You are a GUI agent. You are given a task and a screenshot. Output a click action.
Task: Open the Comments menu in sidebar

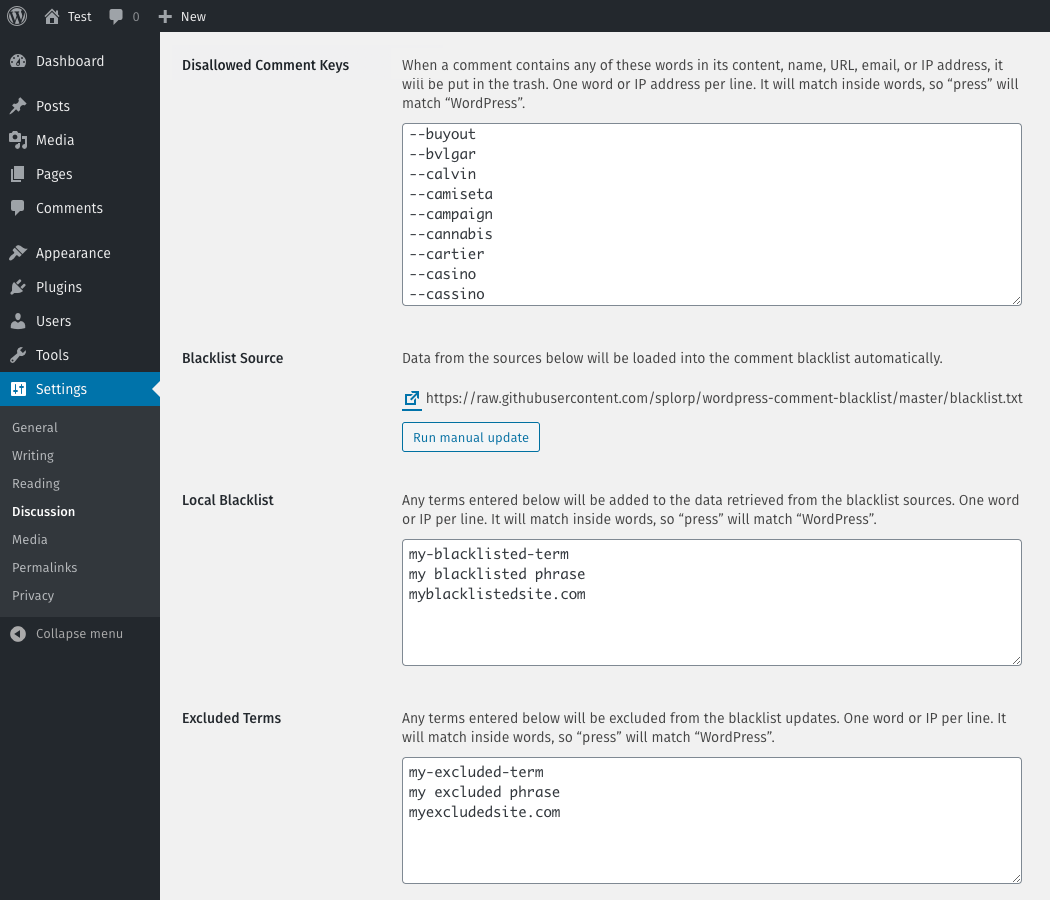pos(80,208)
